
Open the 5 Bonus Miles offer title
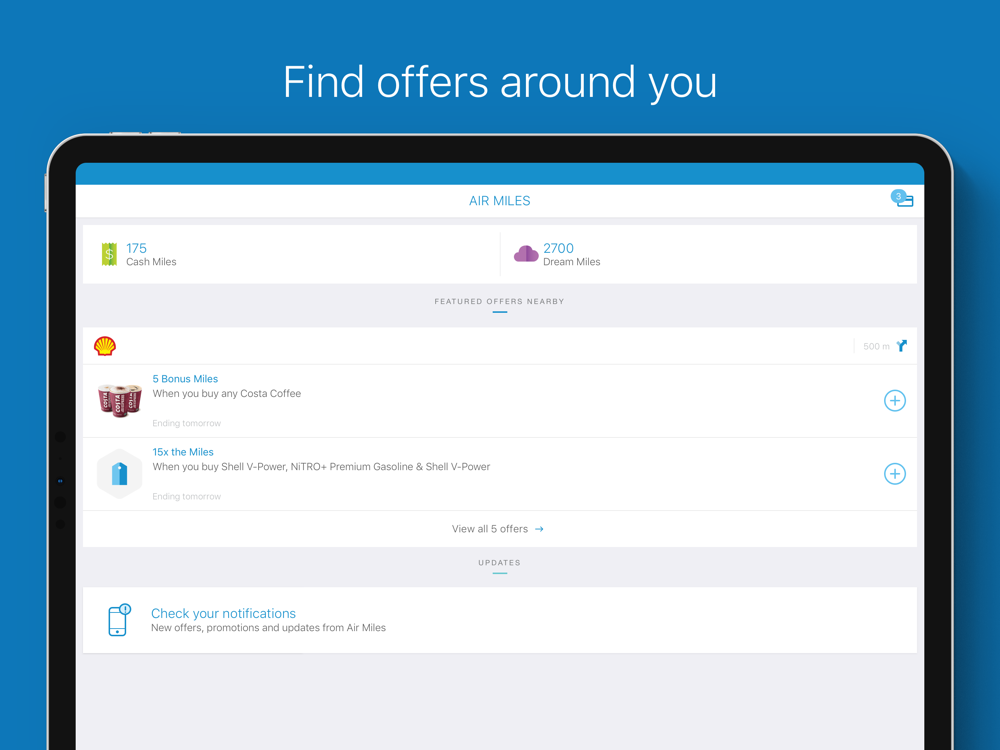coord(185,378)
